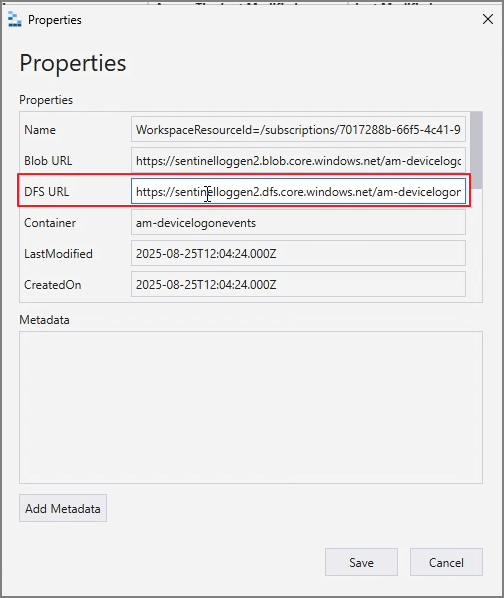Screen dimensions: 504x598
Task: Click the large "Properties" heading
Action: click(x=72, y=63)
